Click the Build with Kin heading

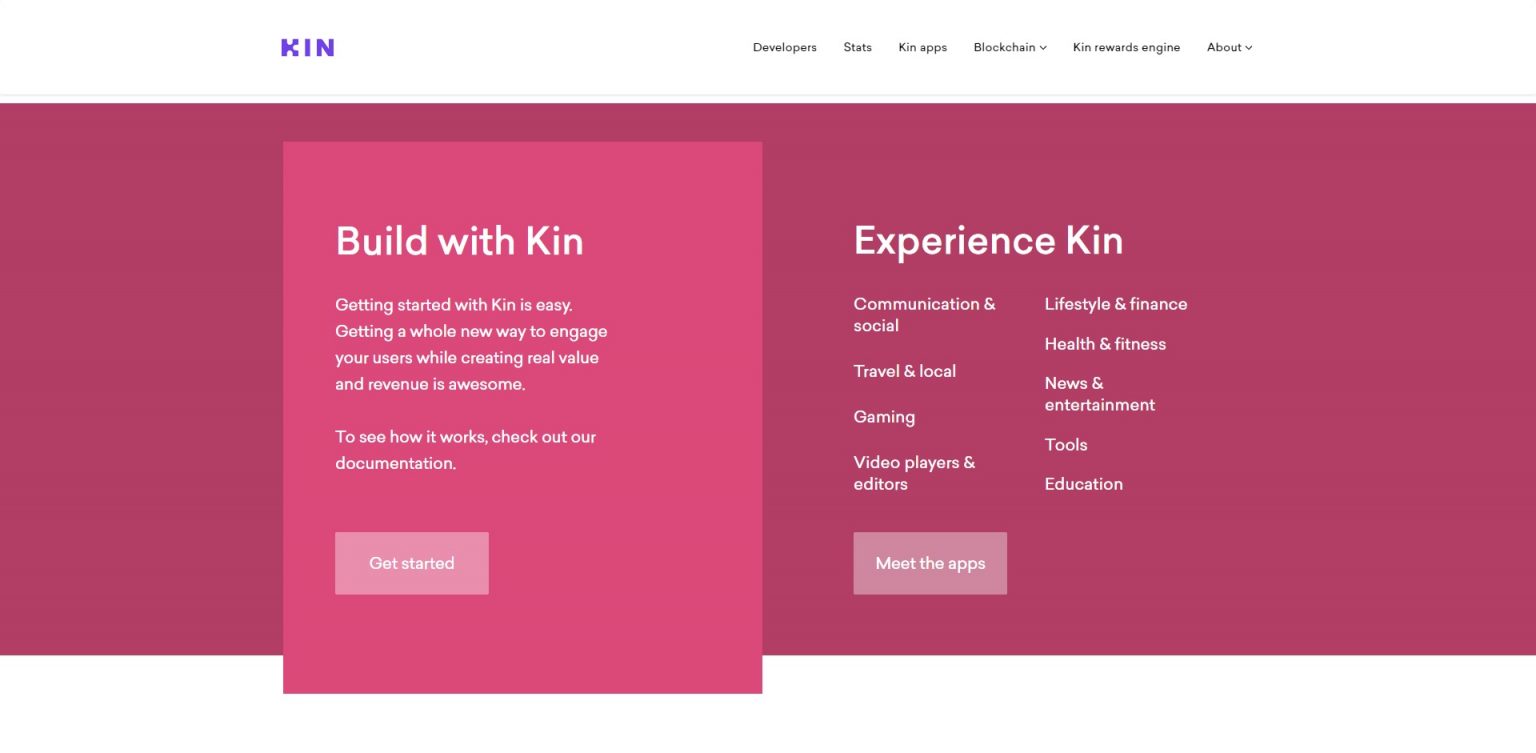click(x=460, y=241)
